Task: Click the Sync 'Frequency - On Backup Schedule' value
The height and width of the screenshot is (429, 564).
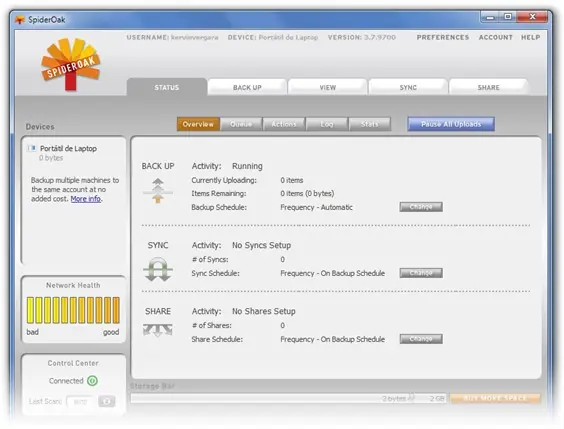Action: point(333,273)
